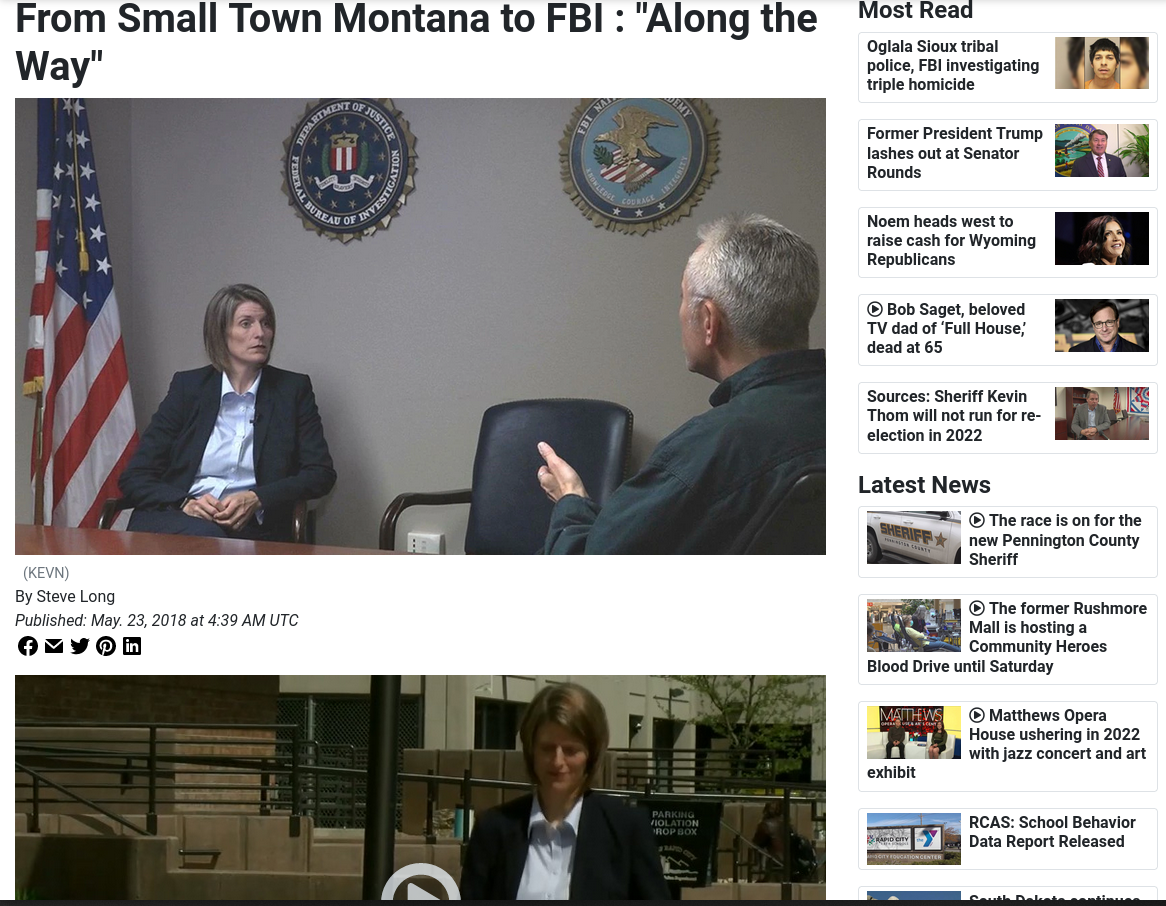This screenshot has height=906, width=1166.
Task: Click video icon beside Matthews Opera House story
Action: [x=977, y=715]
